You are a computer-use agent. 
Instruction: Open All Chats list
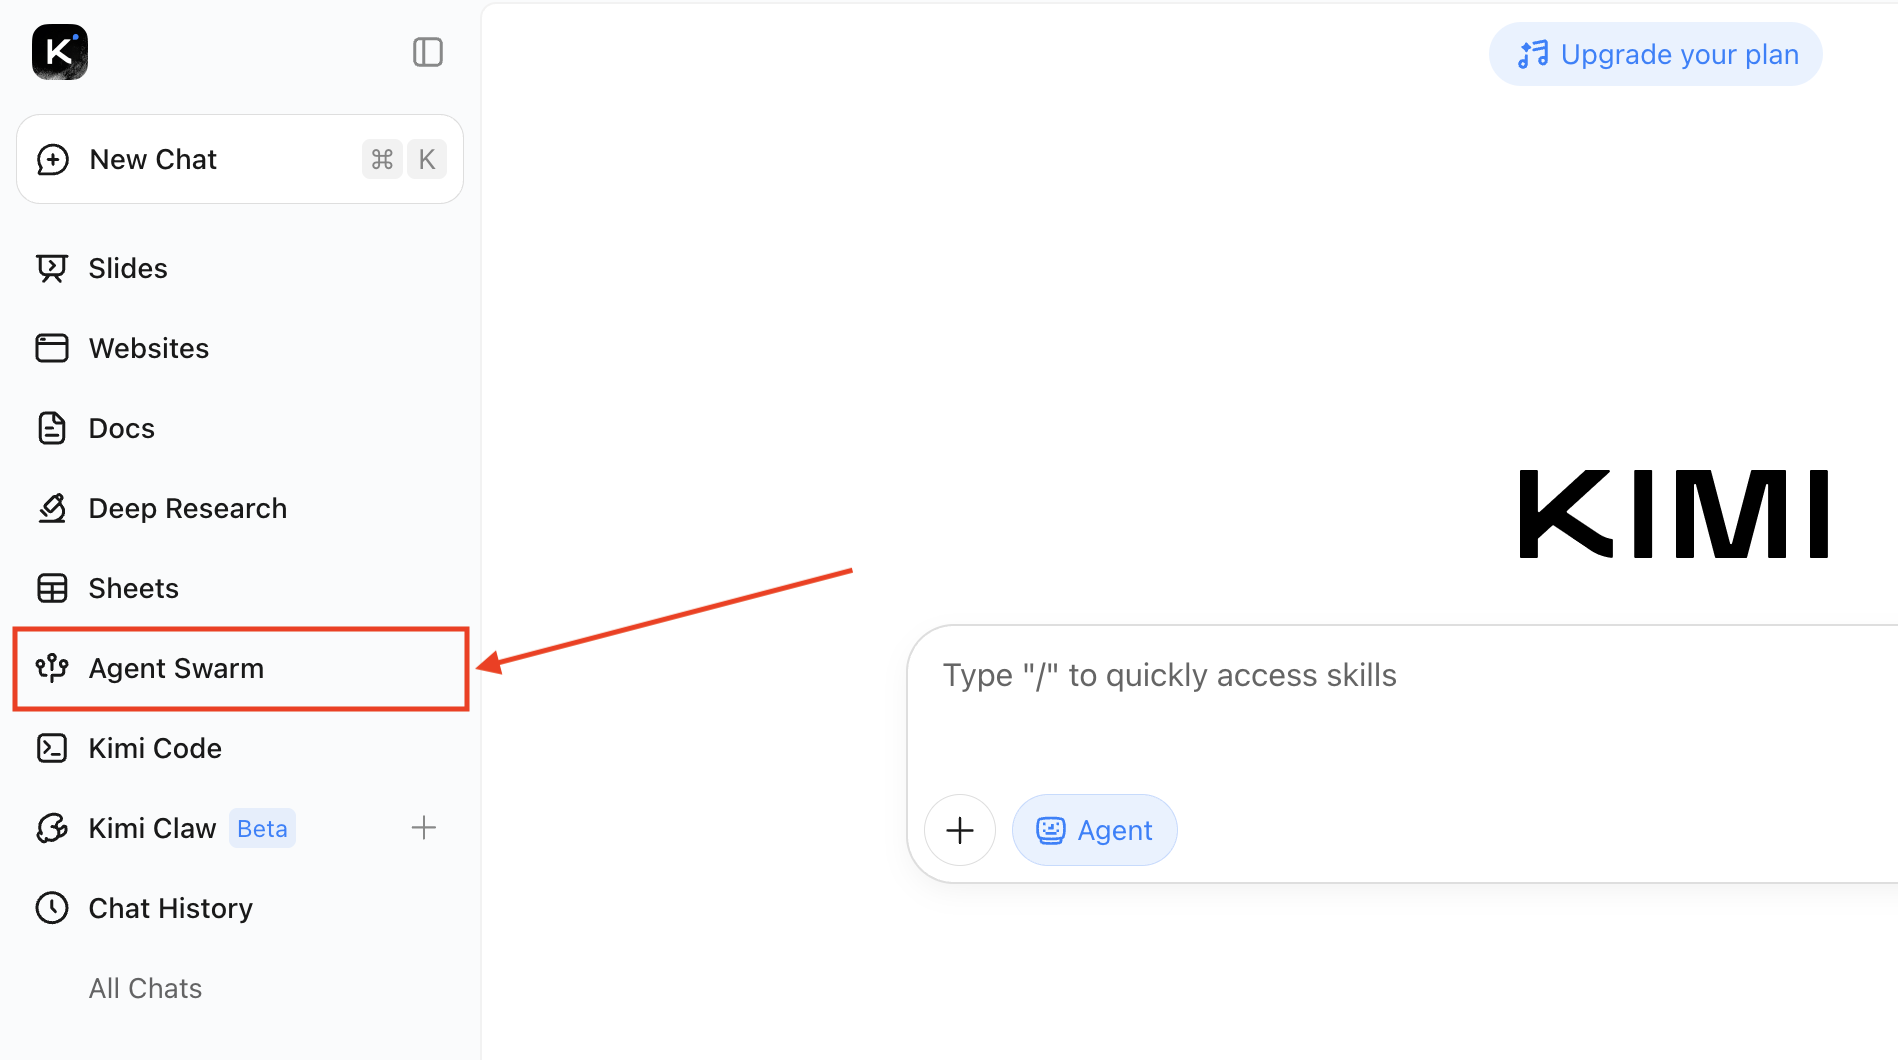pos(146,988)
